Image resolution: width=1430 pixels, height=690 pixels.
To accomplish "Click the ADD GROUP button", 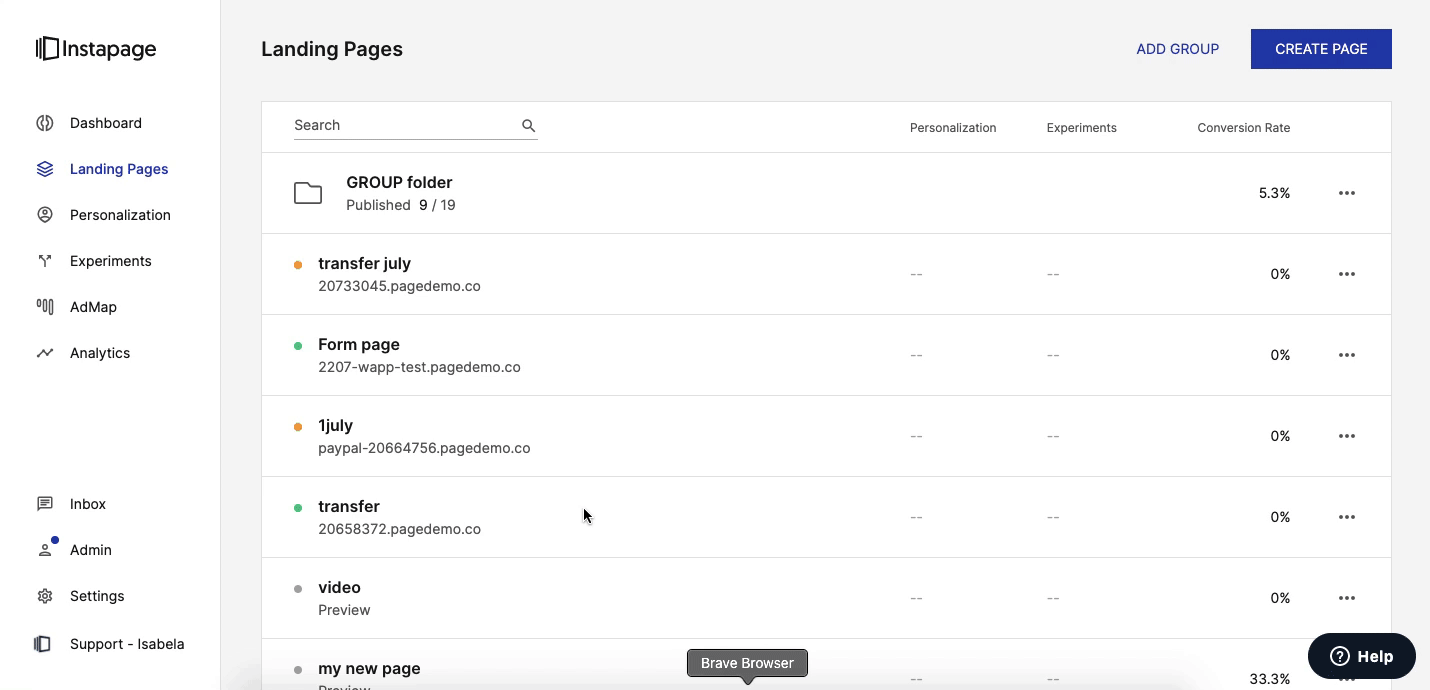I will pos(1178,49).
